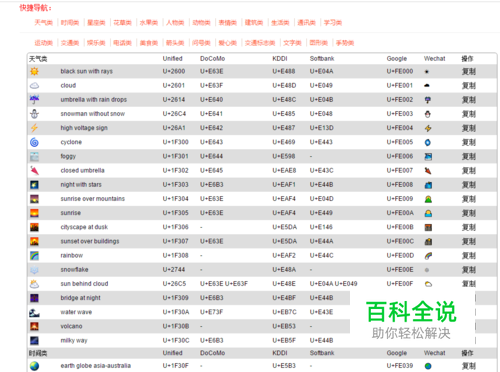The height and width of the screenshot is (372, 500).
Task: Open the 手势类 category link
Action: (345, 43)
